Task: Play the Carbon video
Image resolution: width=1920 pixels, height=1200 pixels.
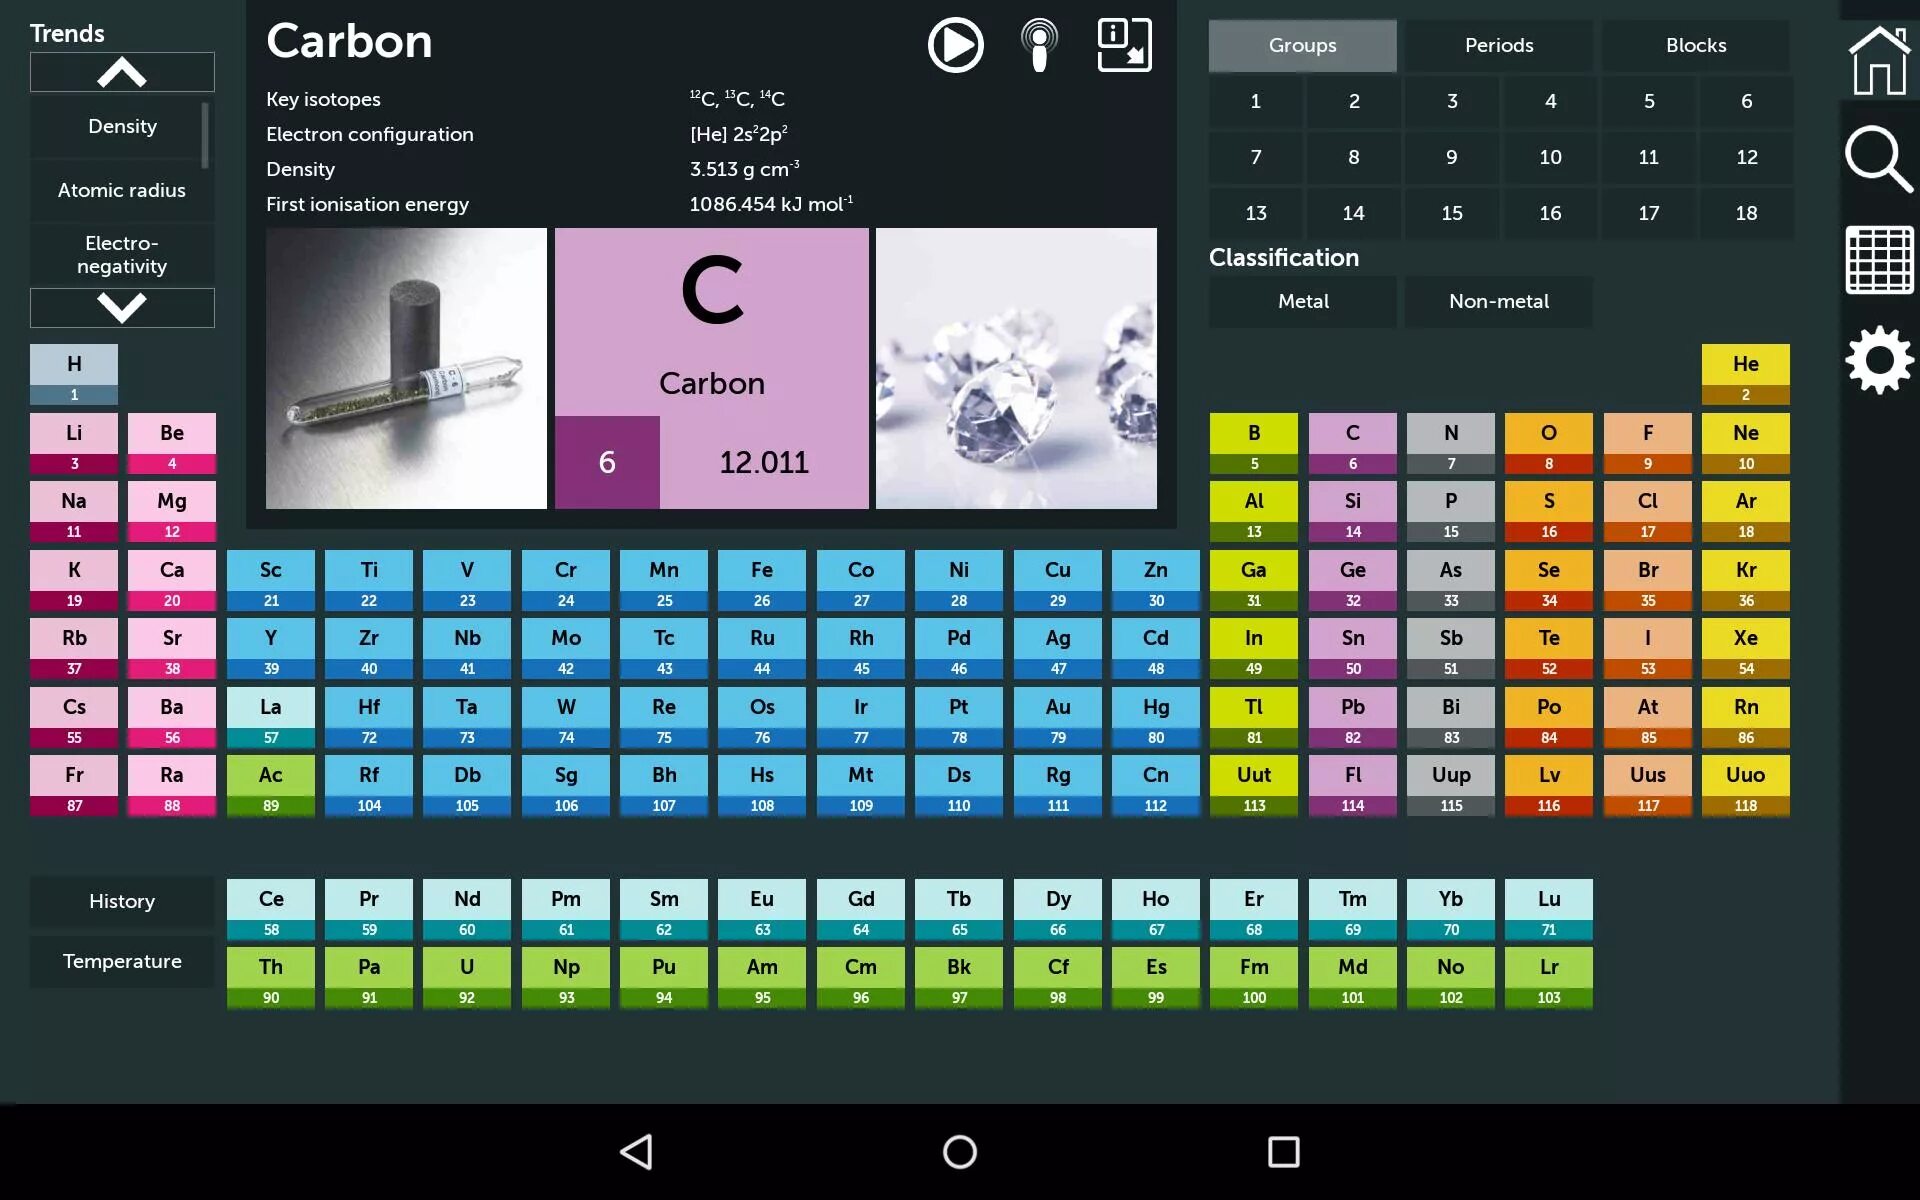Action: pyautogui.click(x=955, y=45)
